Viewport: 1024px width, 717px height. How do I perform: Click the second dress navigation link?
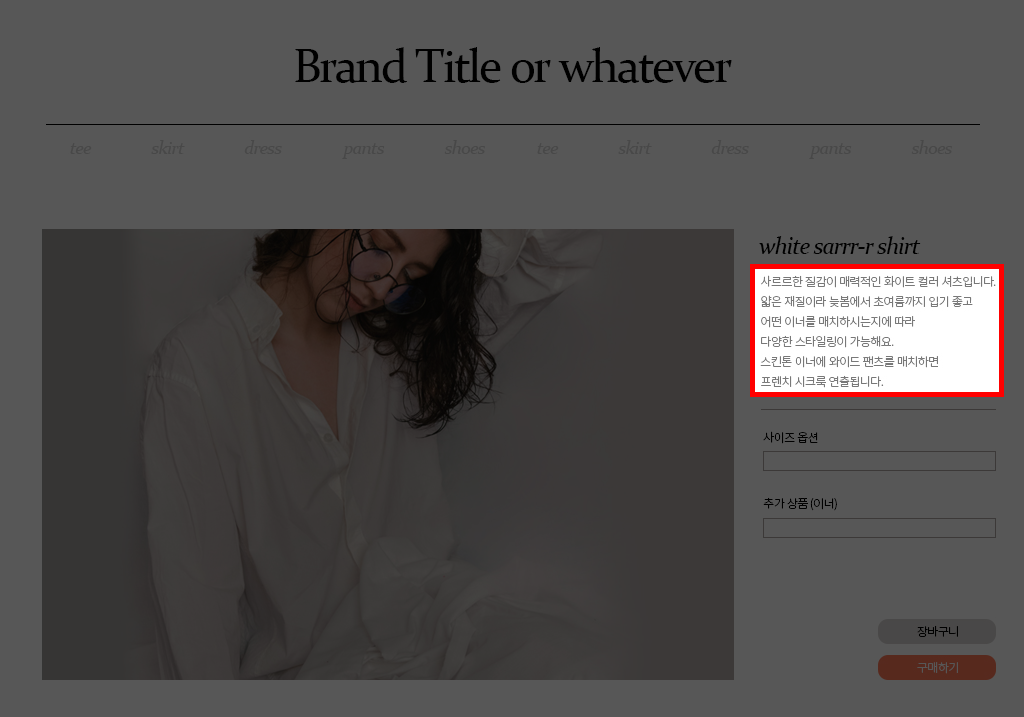(729, 148)
